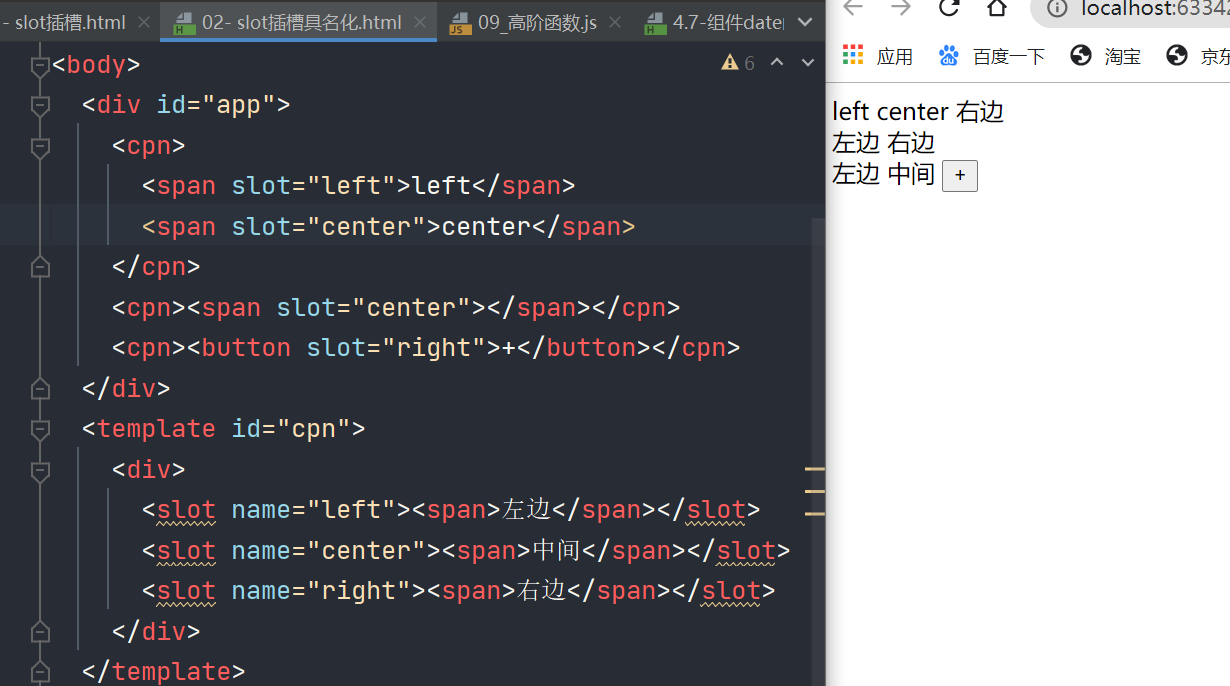This screenshot has width=1230, height=686.
Task: Collapse the div id="app" fold marker
Action: [x=40, y=106]
